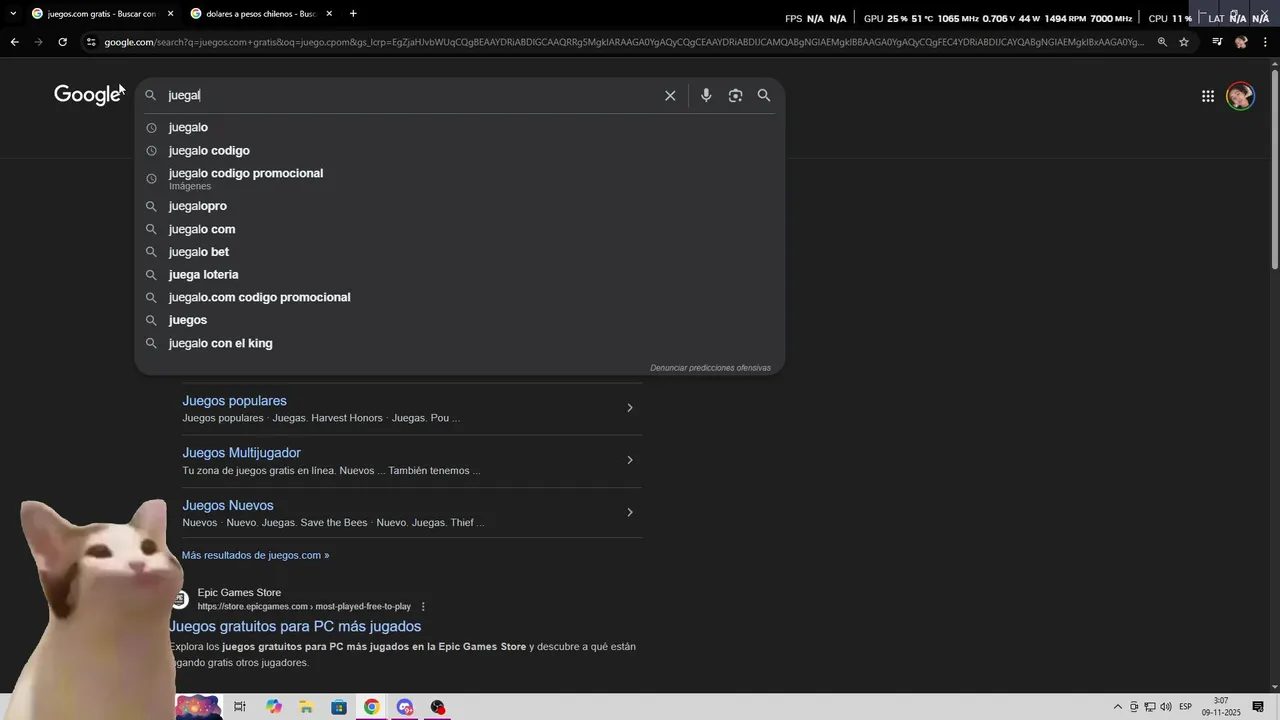This screenshot has width=1280, height=720.
Task: Choose the 'juegalo codigo' suggestion
Action: tap(209, 150)
